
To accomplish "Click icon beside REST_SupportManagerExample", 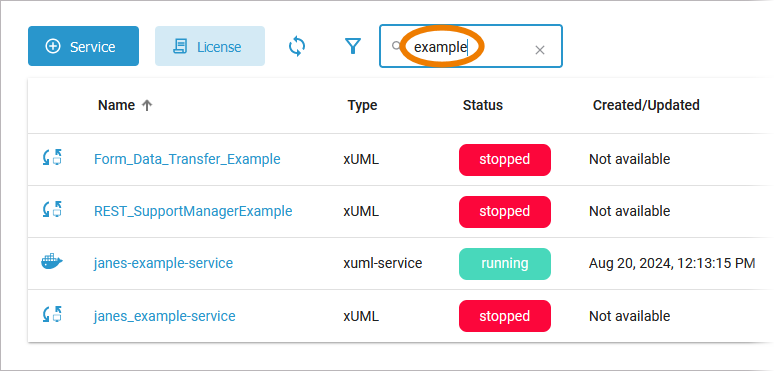I will coord(52,210).
